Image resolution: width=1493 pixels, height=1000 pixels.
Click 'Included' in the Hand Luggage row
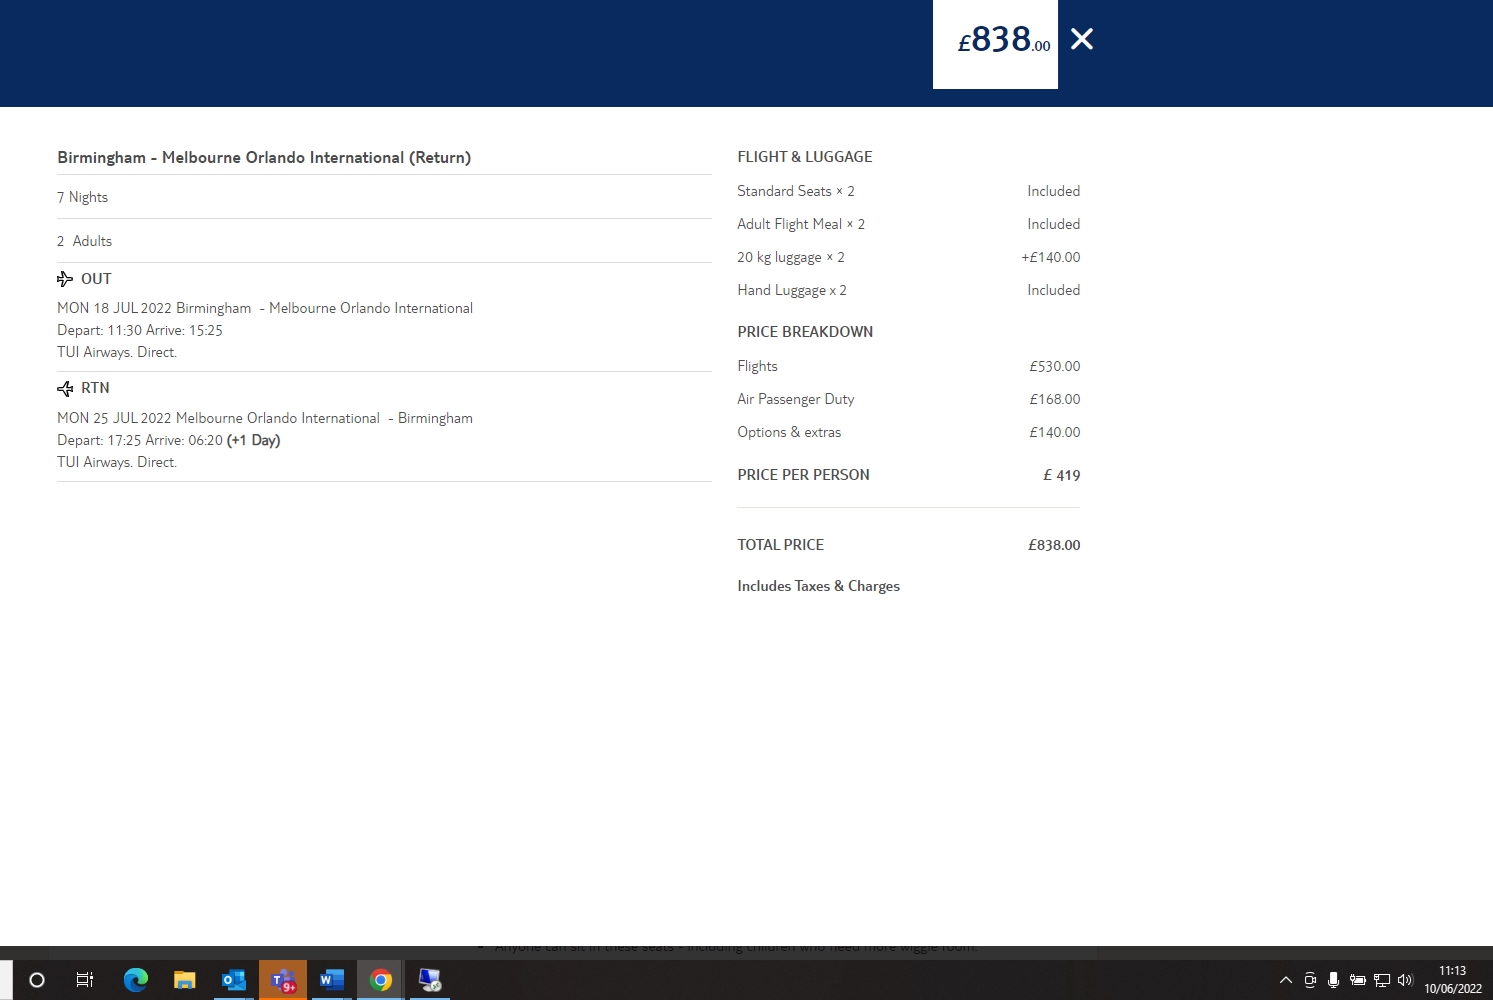pos(1054,290)
